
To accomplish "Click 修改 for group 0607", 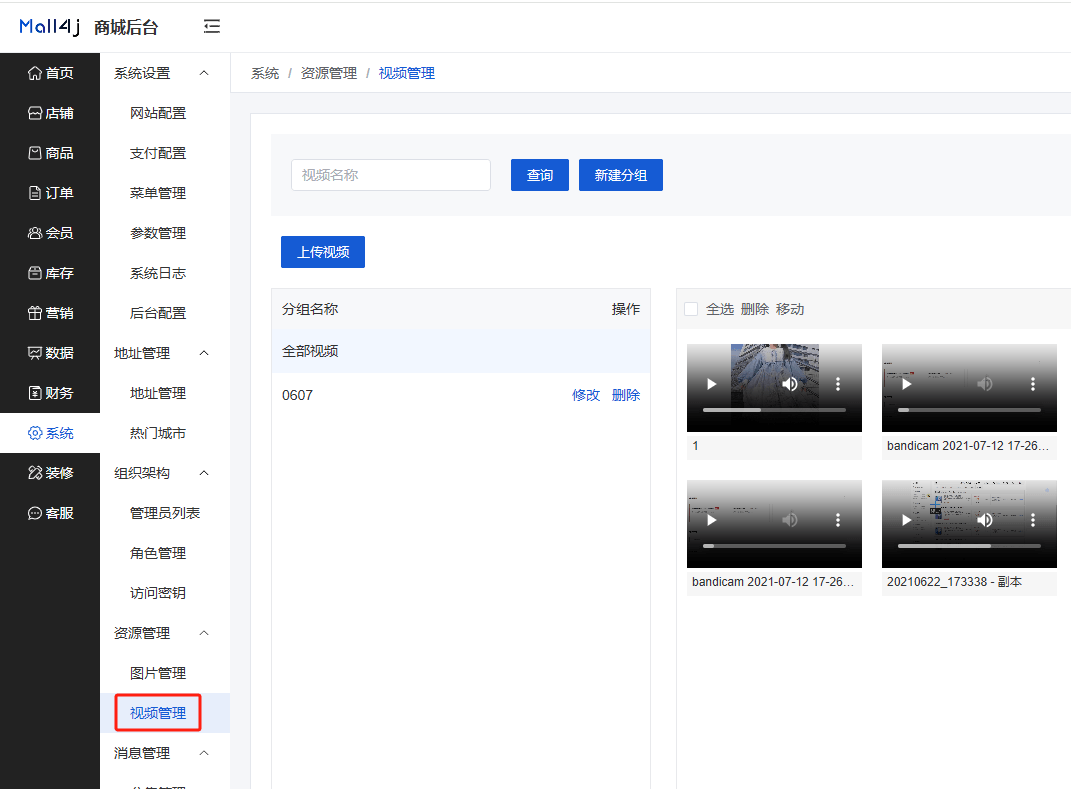I will (585, 395).
